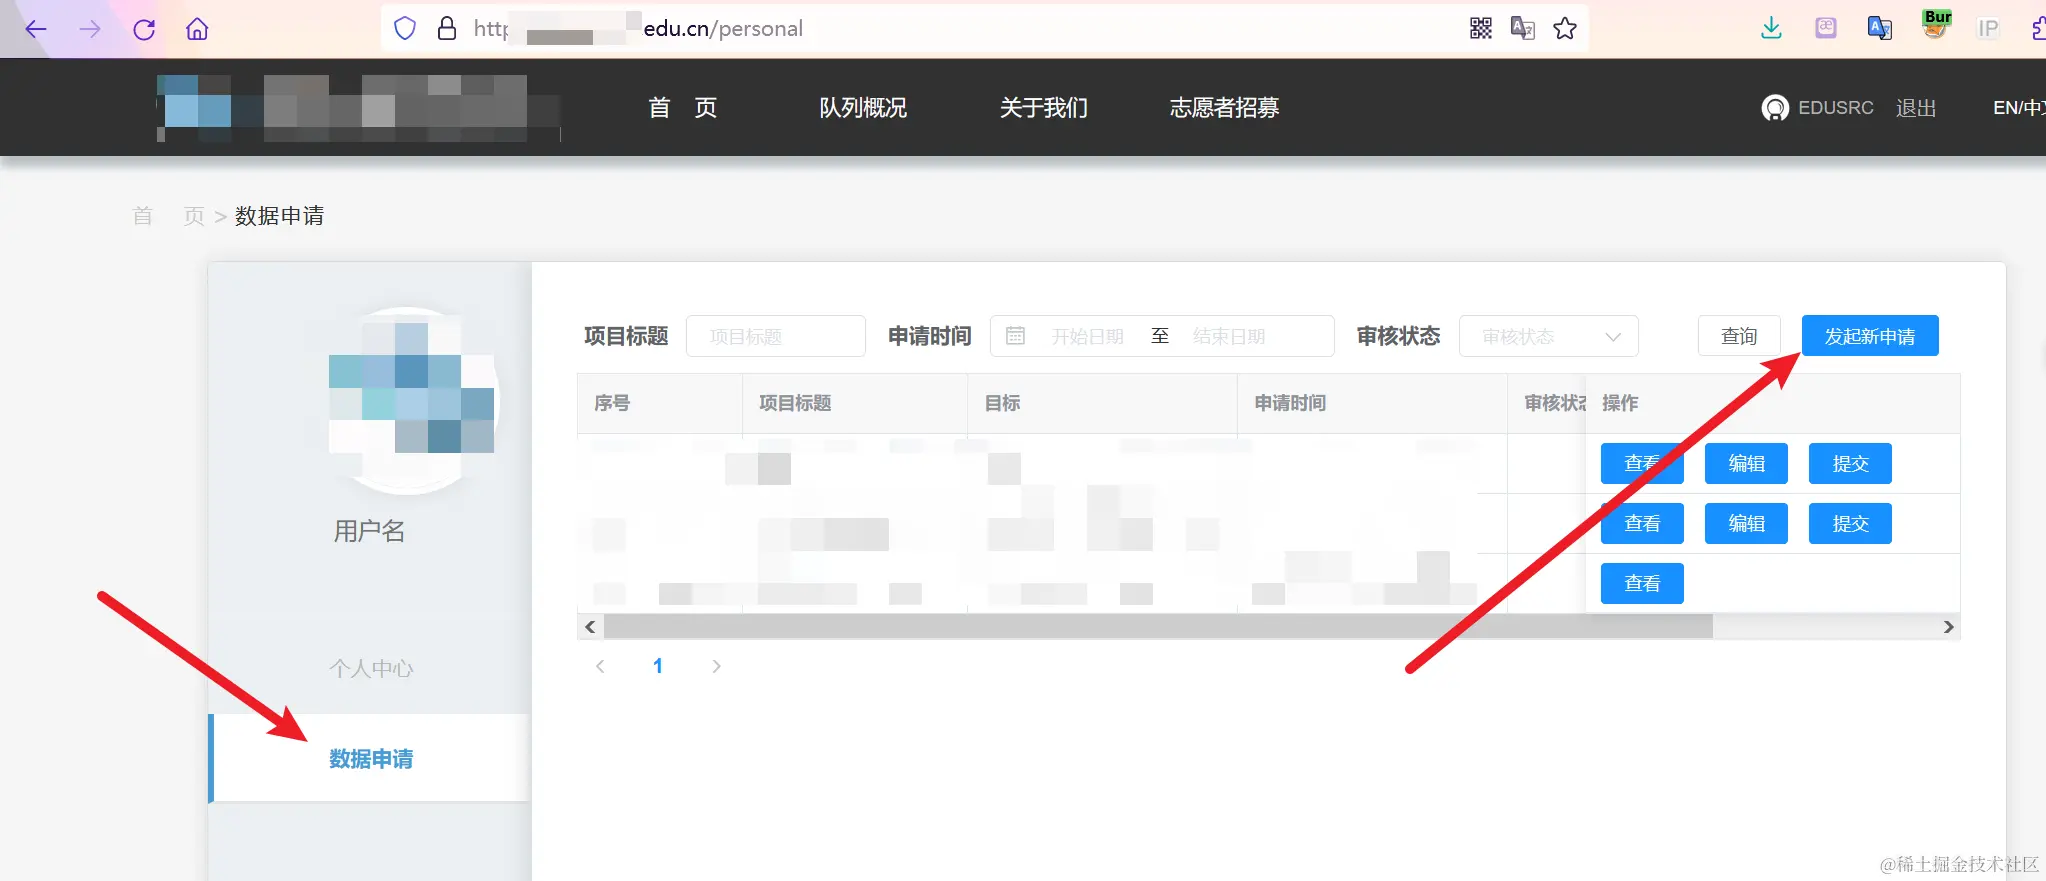The image size is (2046, 881).
Task: Select 个人中心 in the sidebar
Action: (x=371, y=668)
